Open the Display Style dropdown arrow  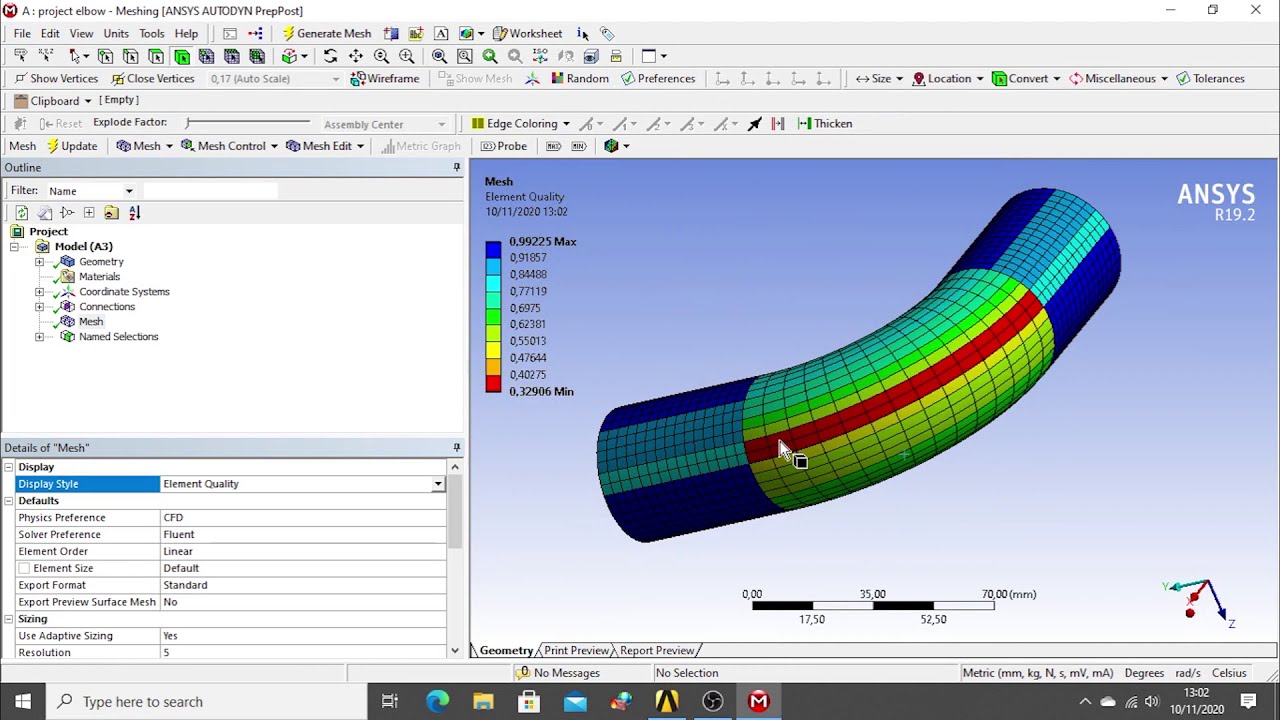click(437, 484)
